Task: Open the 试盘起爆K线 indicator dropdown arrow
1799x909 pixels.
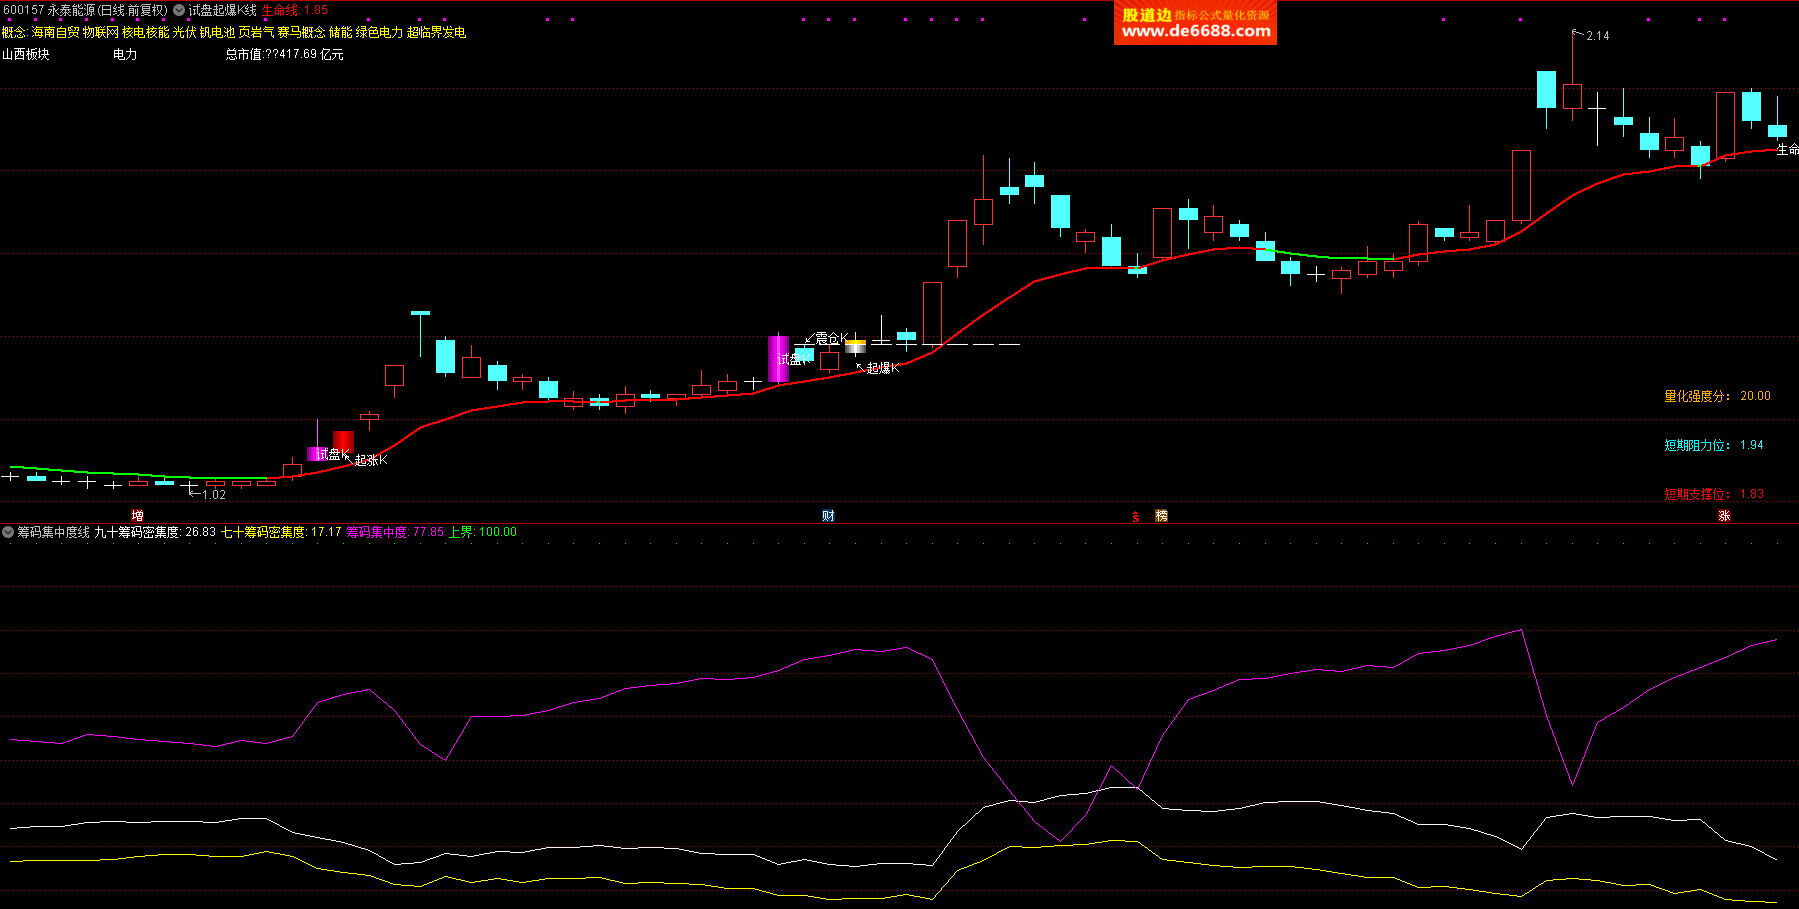Action: (x=179, y=10)
